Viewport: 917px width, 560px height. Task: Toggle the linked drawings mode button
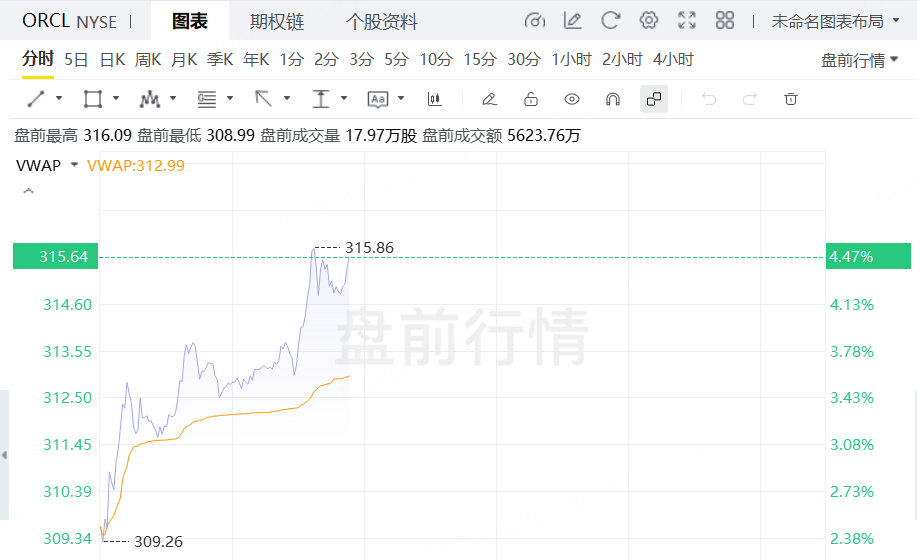tap(654, 99)
